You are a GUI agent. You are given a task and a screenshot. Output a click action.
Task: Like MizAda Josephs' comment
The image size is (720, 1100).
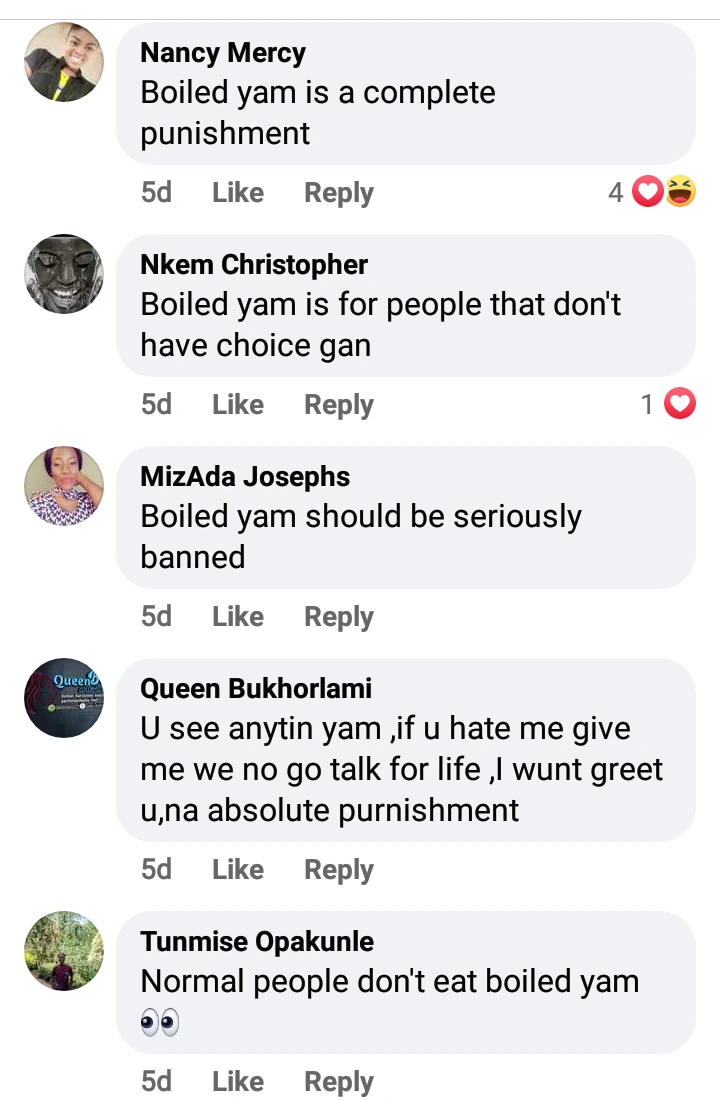click(x=237, y=616)
